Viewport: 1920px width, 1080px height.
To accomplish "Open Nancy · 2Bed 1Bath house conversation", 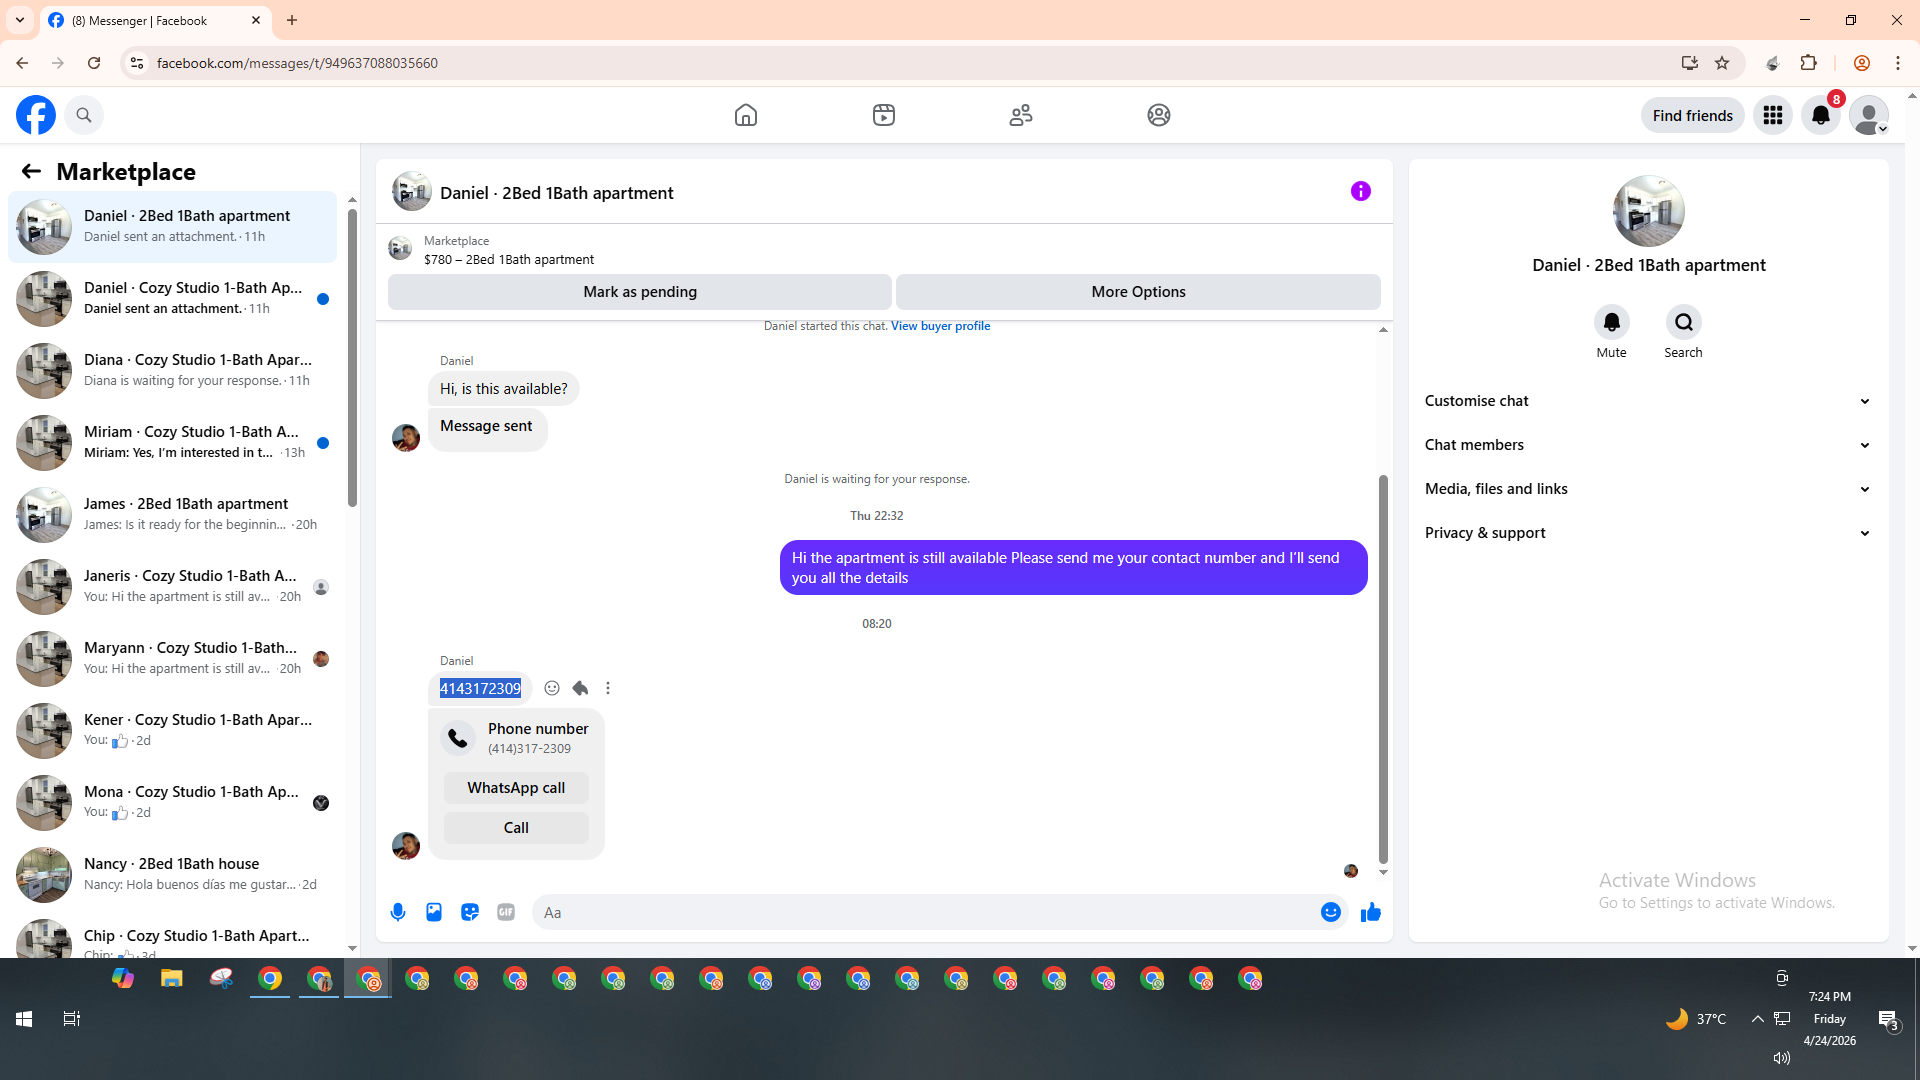I will tap(172, 875).
